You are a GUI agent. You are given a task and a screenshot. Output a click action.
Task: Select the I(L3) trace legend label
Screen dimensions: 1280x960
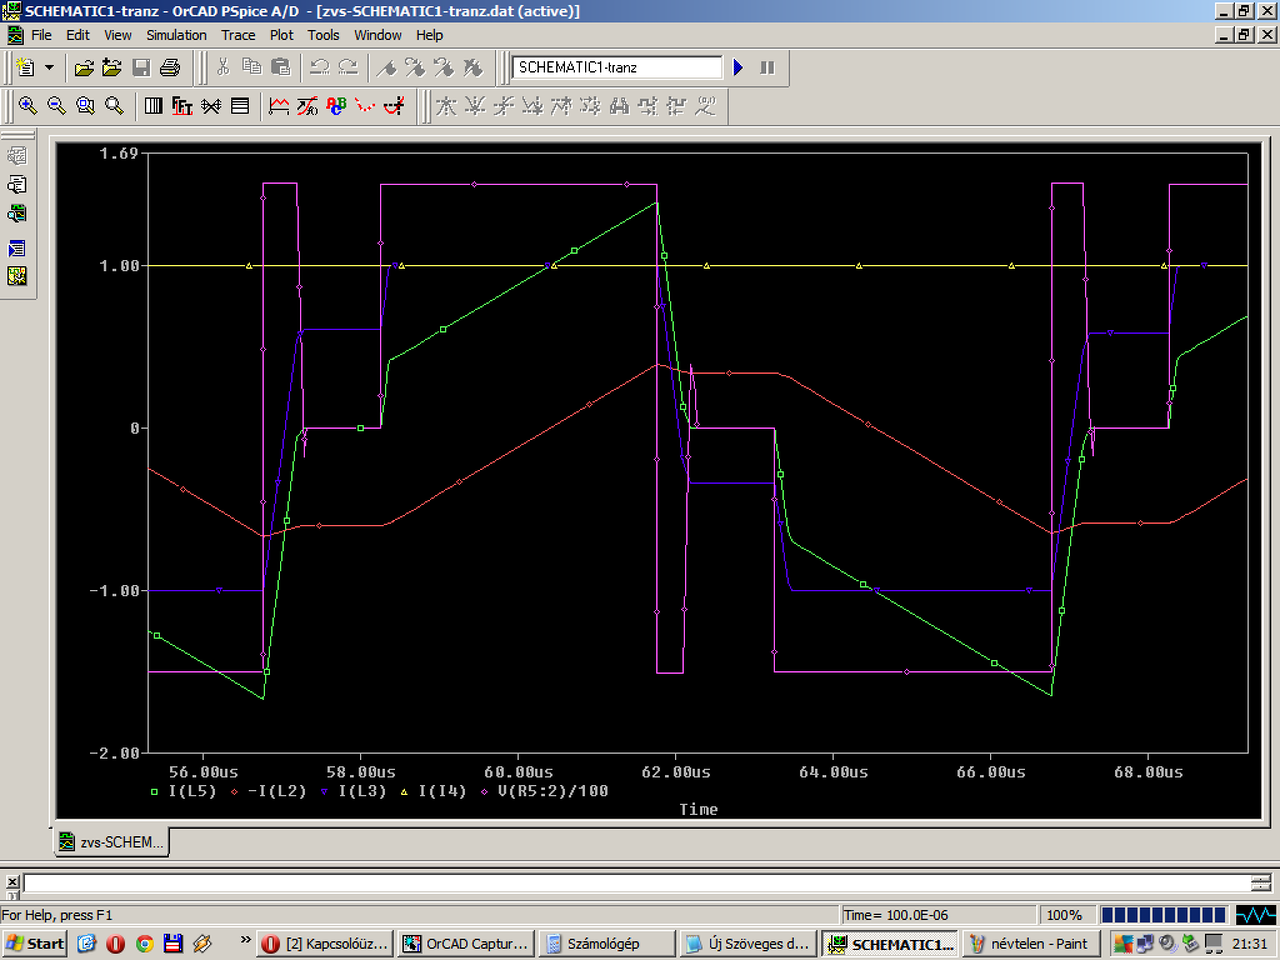[x=362, y=791]
